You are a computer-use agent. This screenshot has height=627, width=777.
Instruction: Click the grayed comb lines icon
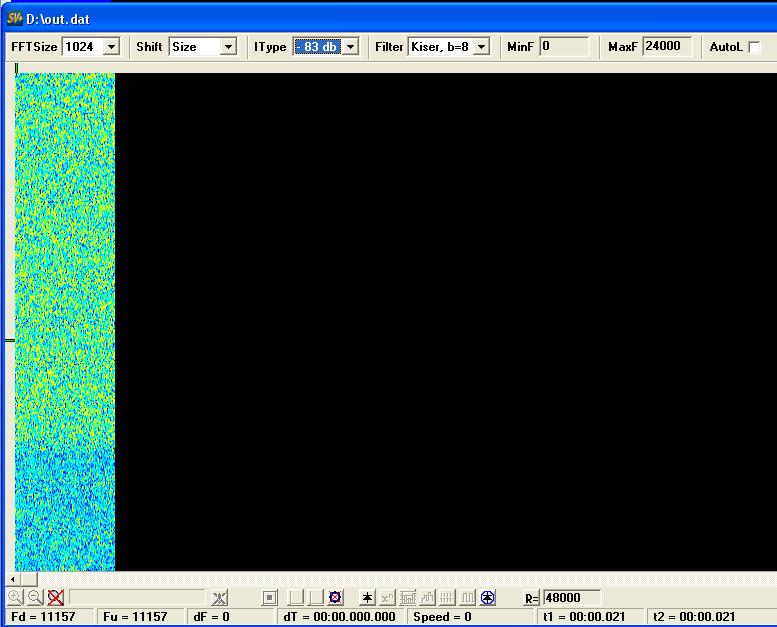pyautogui.click(x=447, y=598)
